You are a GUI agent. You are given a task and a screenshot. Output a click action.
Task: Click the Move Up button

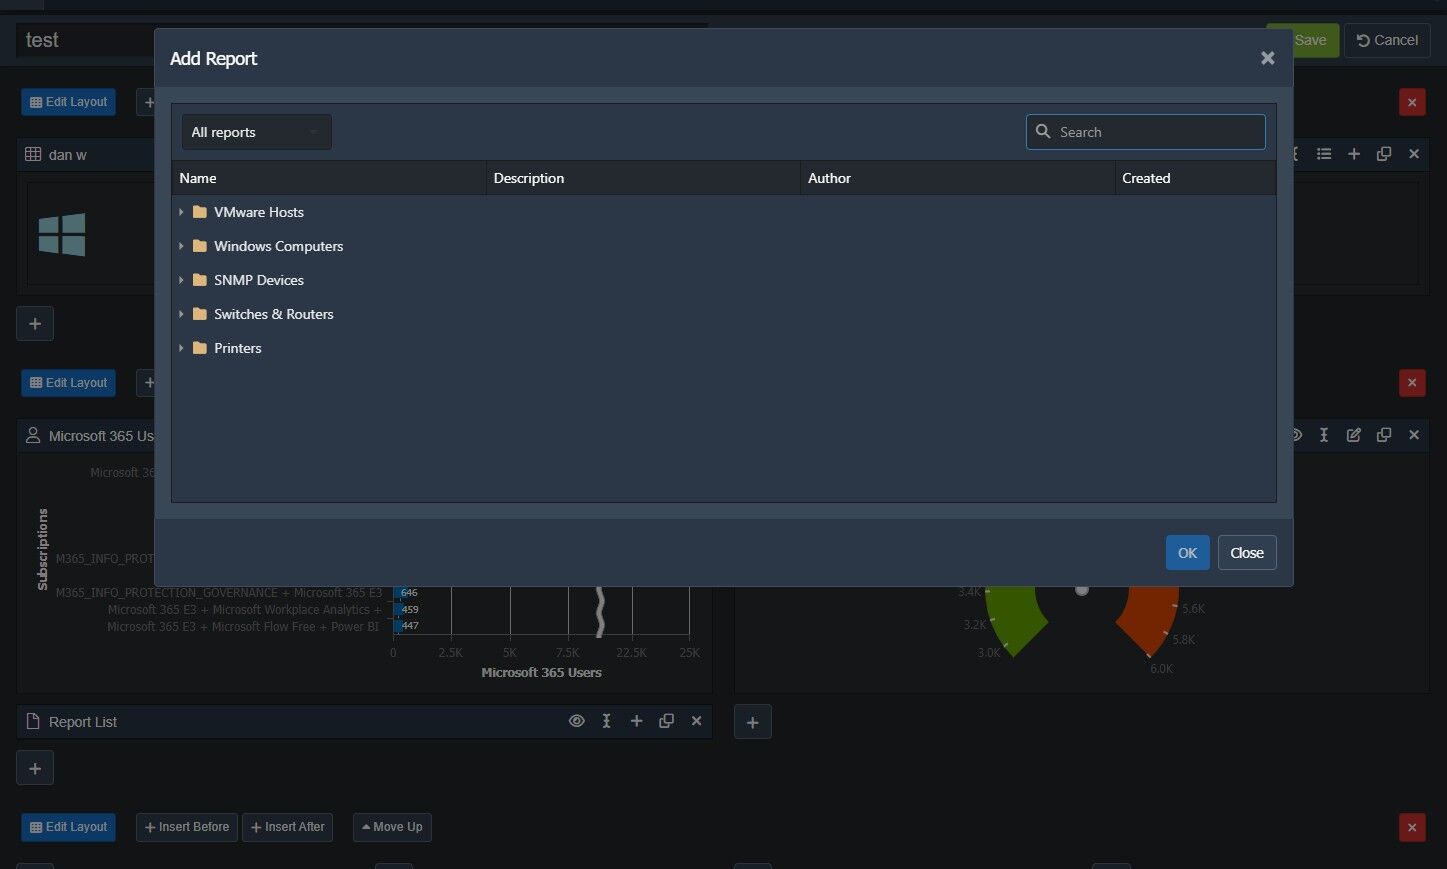(392, 827)
